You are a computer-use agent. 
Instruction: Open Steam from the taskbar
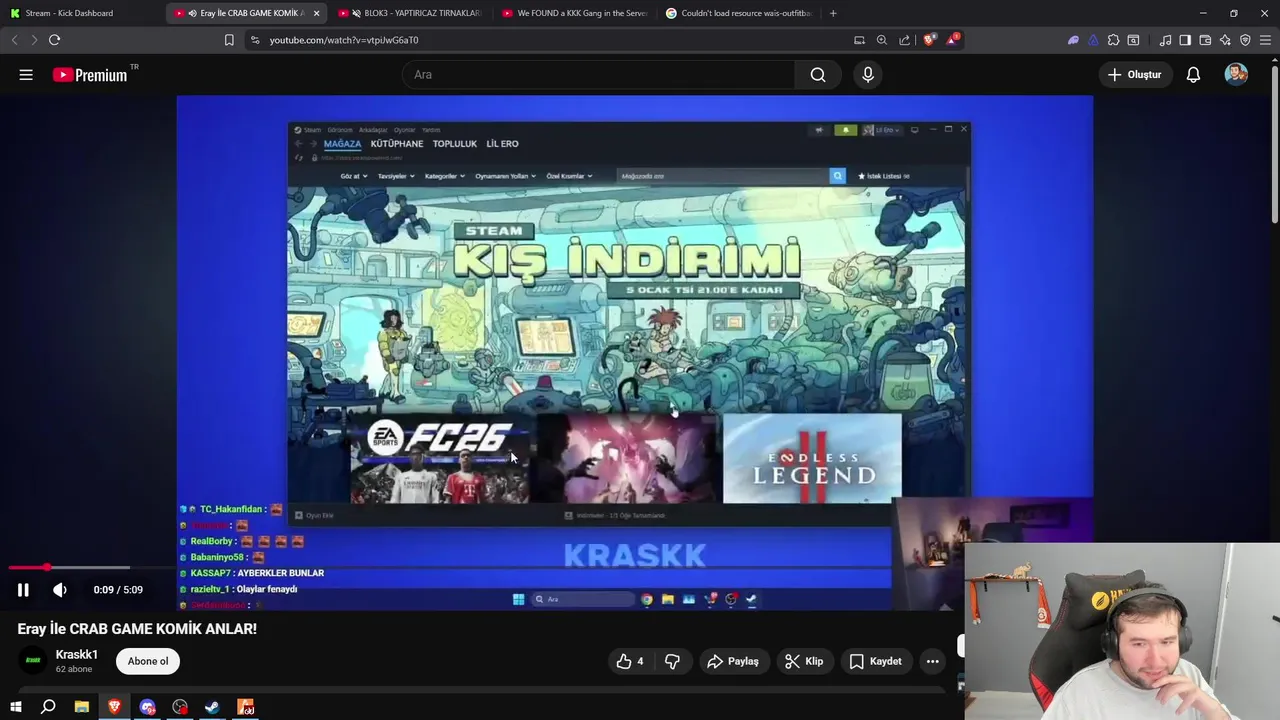pos(212,707)
